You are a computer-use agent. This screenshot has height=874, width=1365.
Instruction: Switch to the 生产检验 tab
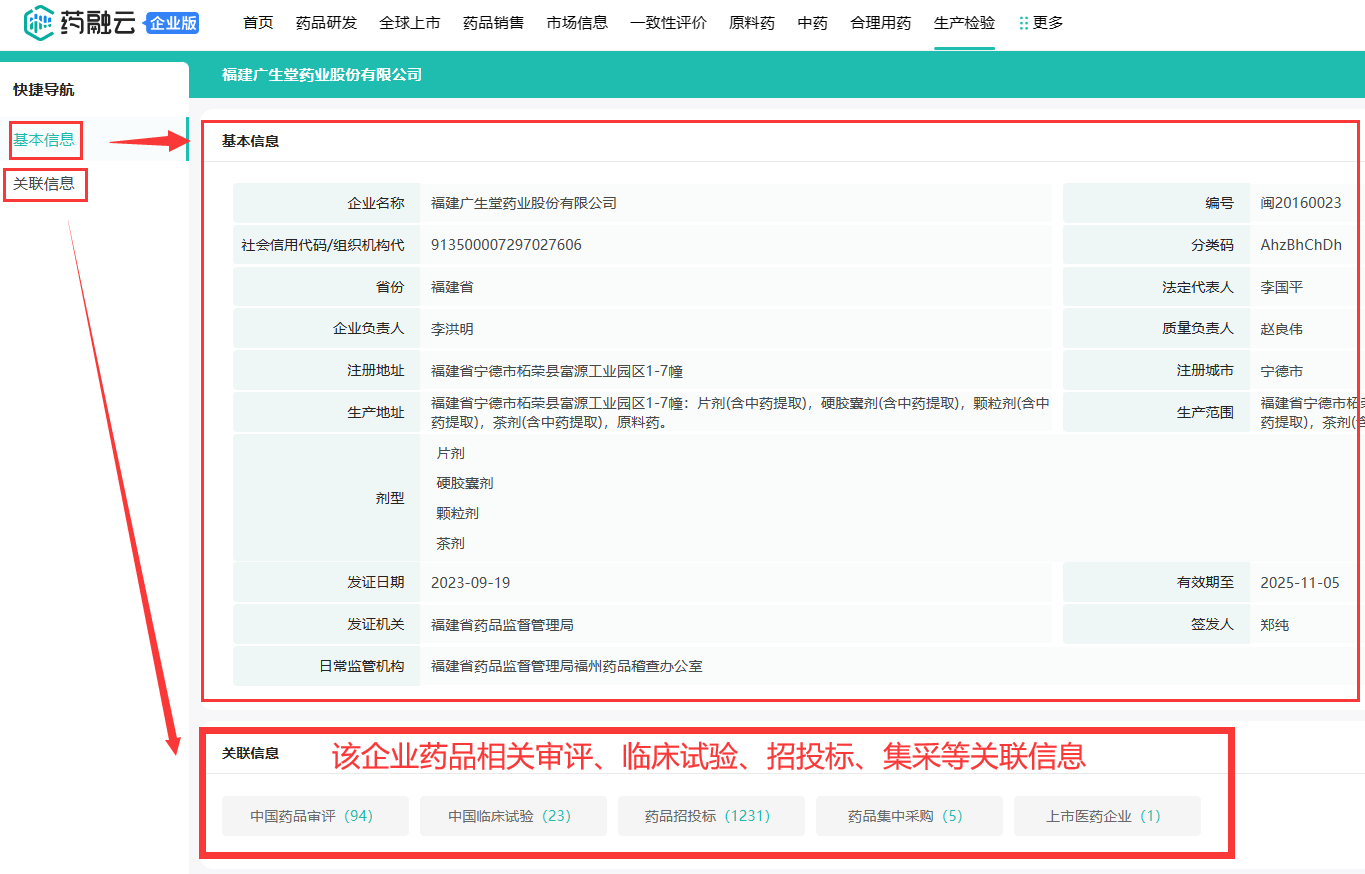pos(964,23)
